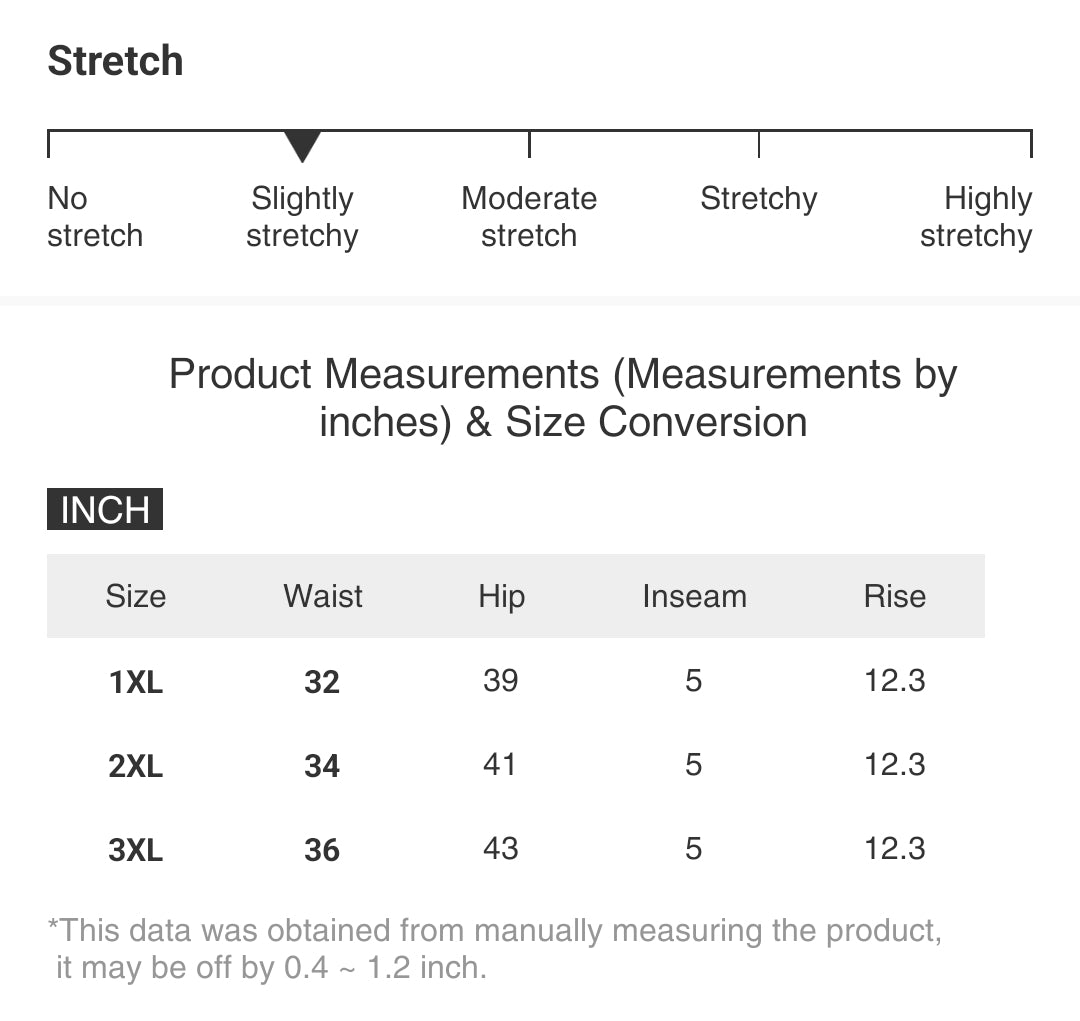The width and height of the screenshot is (1080, 1021).
Task: Click the Product Measurements title text
Action: pos(563,398)
